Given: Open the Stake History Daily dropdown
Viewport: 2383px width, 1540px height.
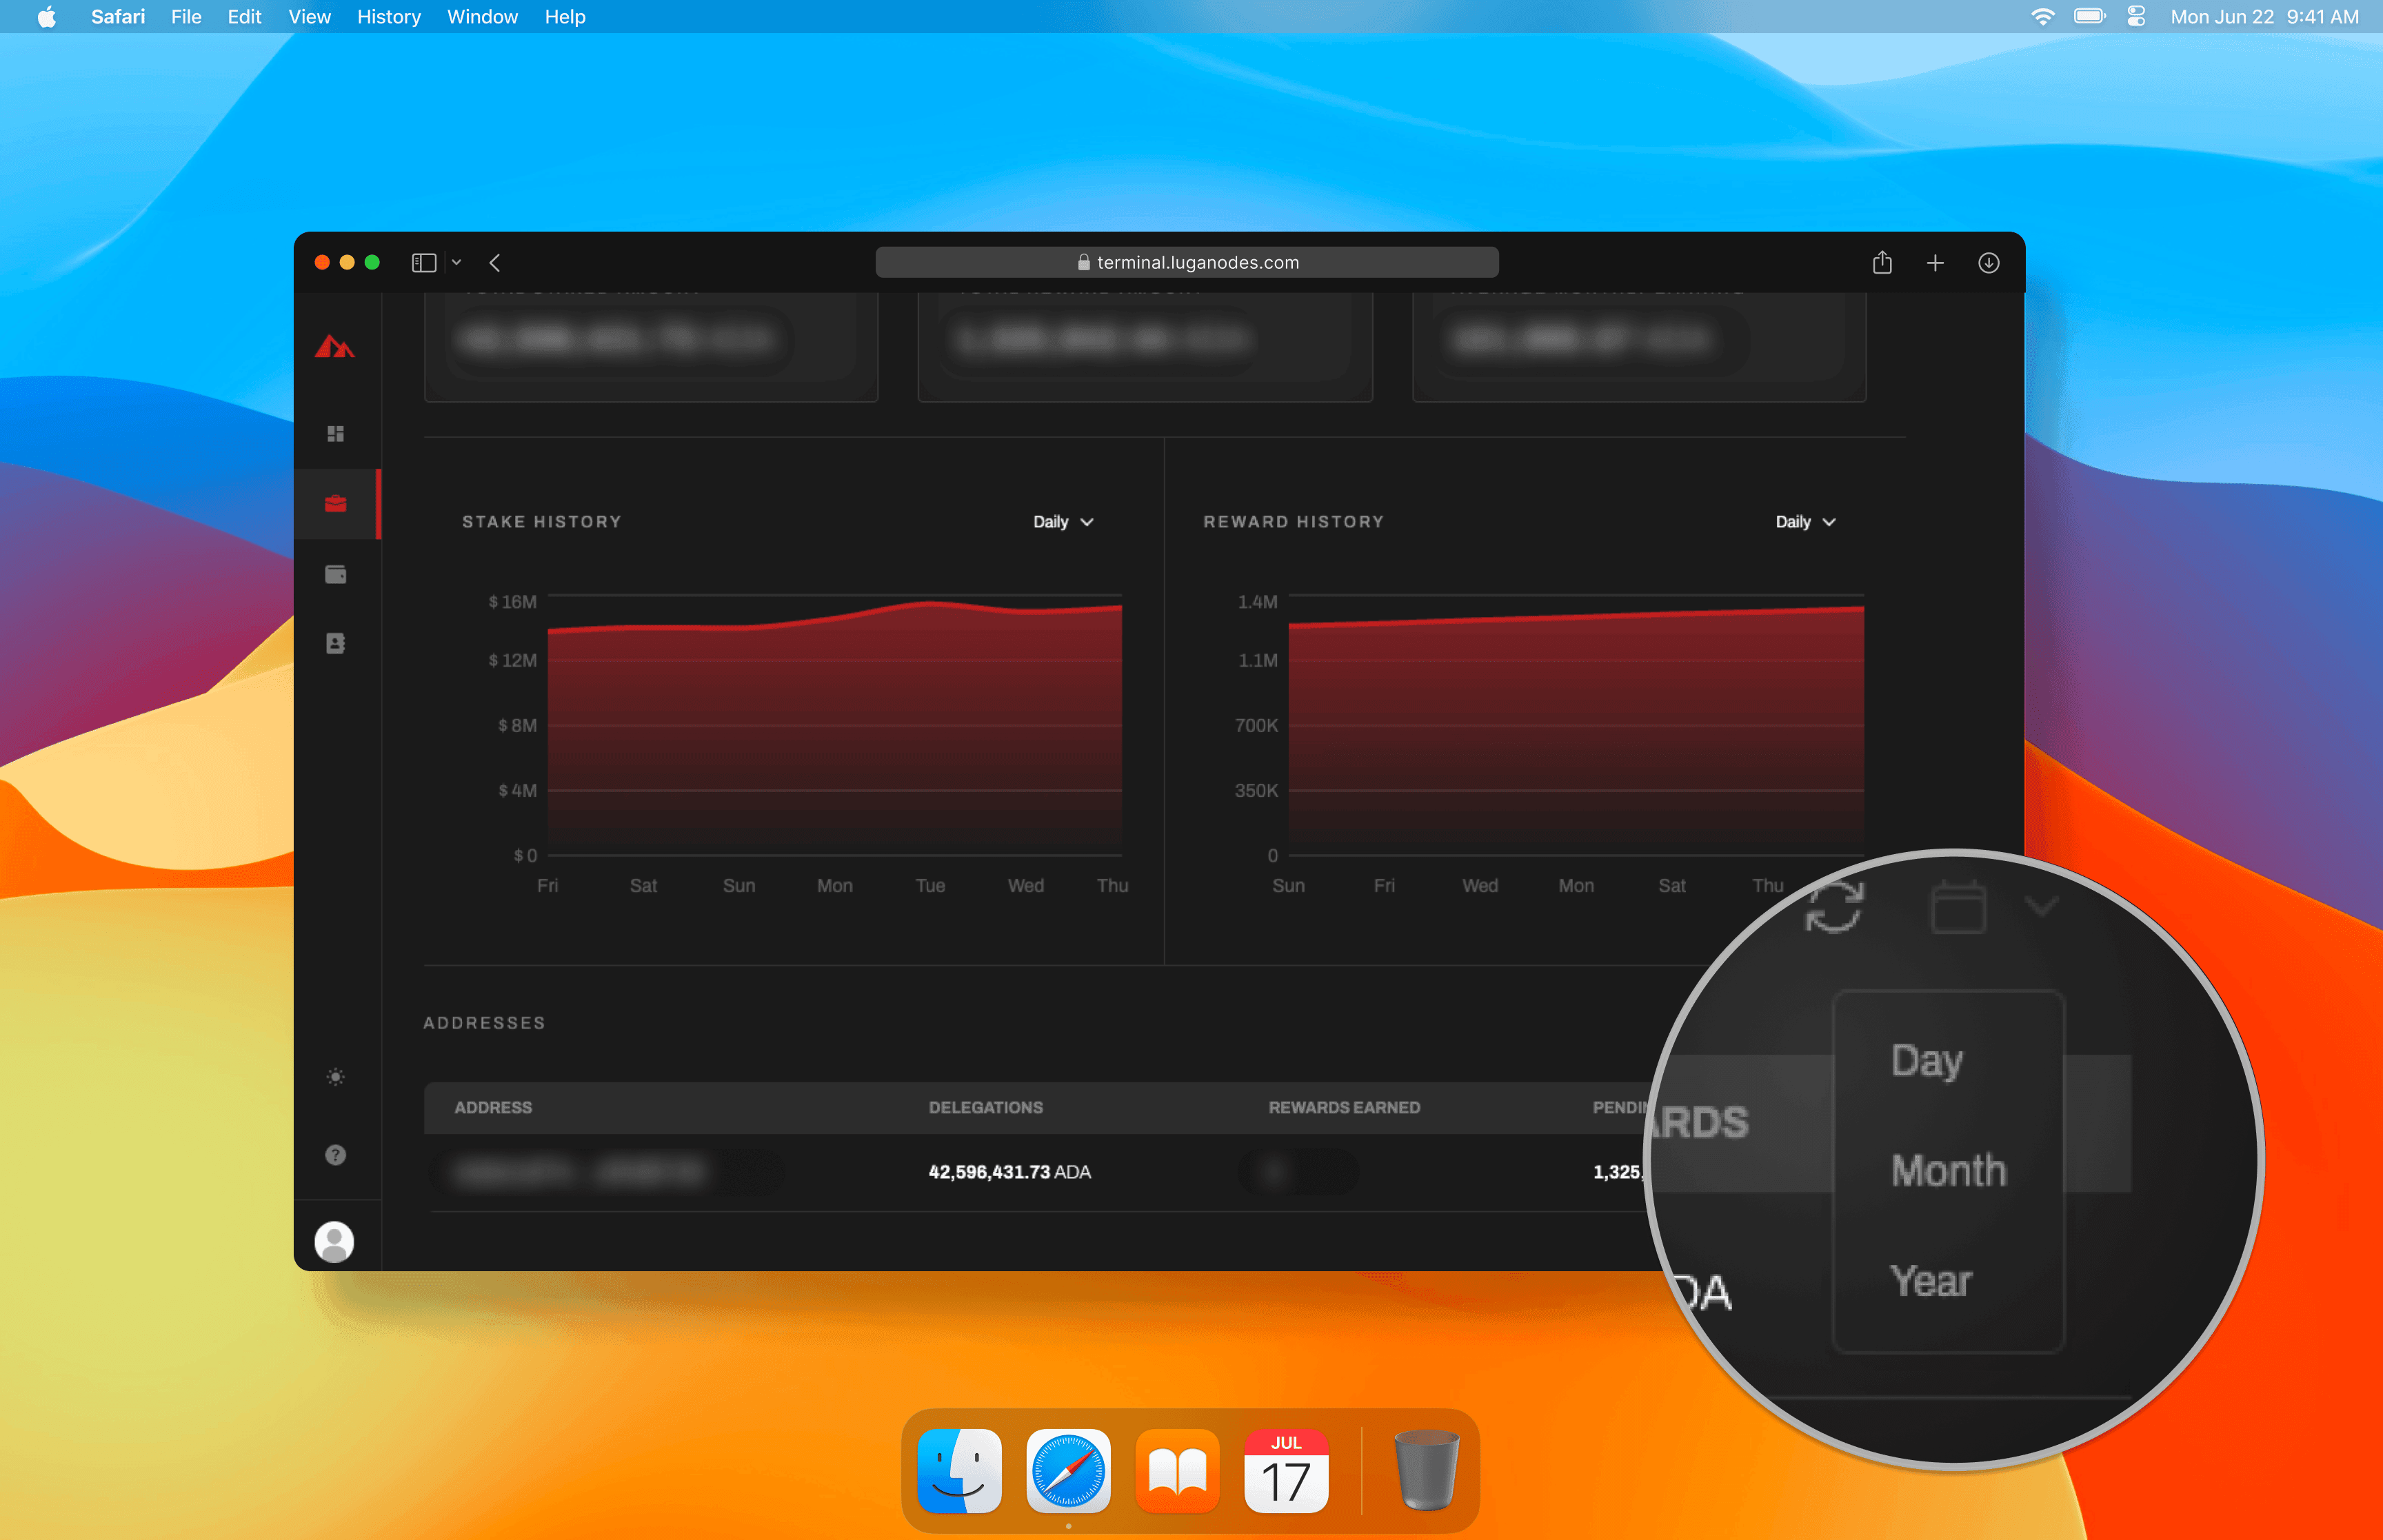Looking at the screenshot, I should pos(1063,522).
